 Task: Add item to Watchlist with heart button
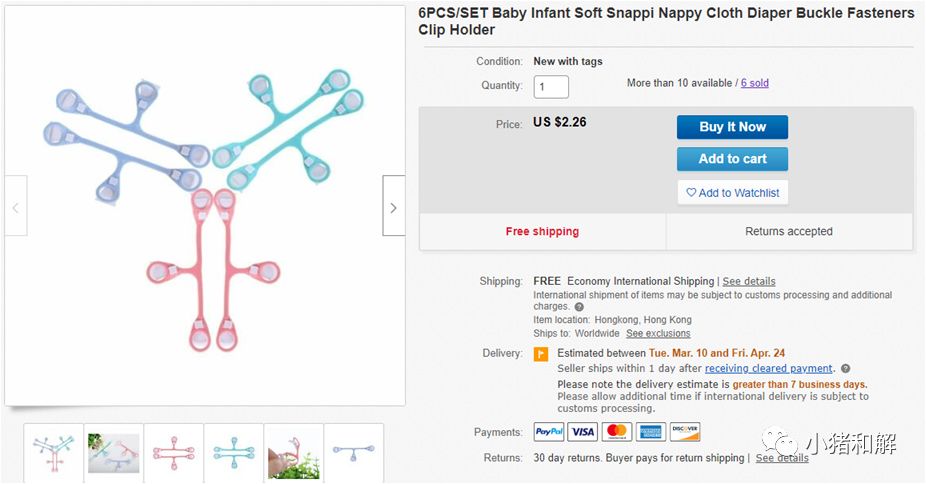coord(732,192)
